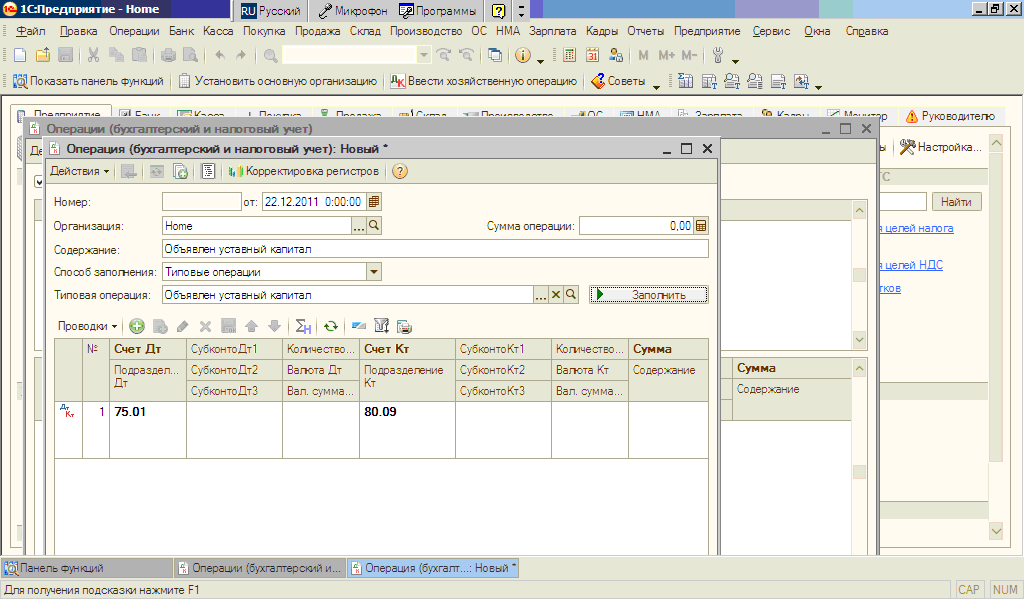Switch to the Руководителю tab
The image size is (1024, 600).
click(x=950, y=116)
